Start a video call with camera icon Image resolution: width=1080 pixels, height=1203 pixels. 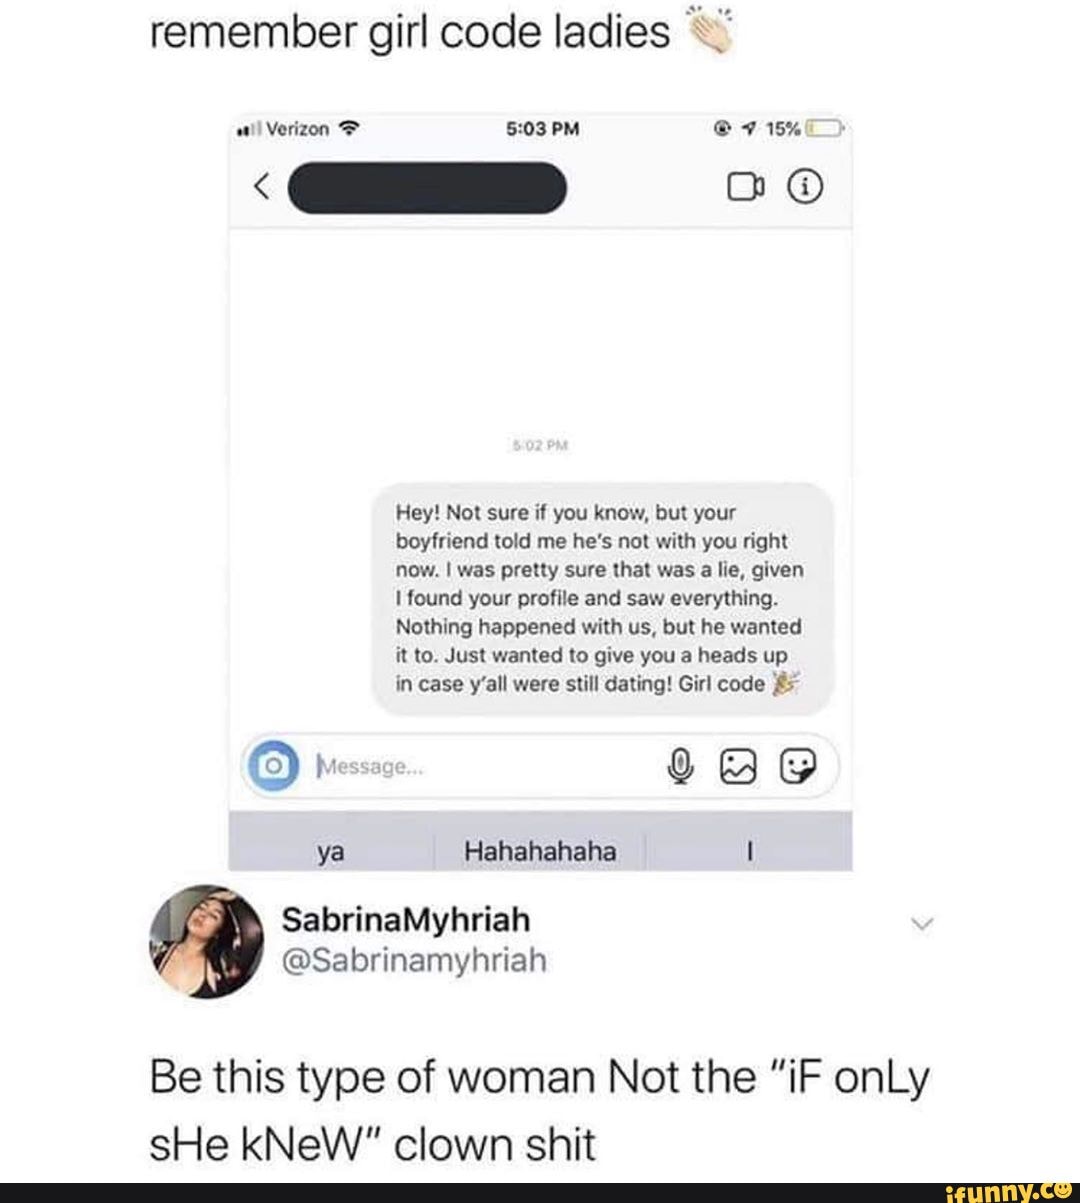[747, 187]
